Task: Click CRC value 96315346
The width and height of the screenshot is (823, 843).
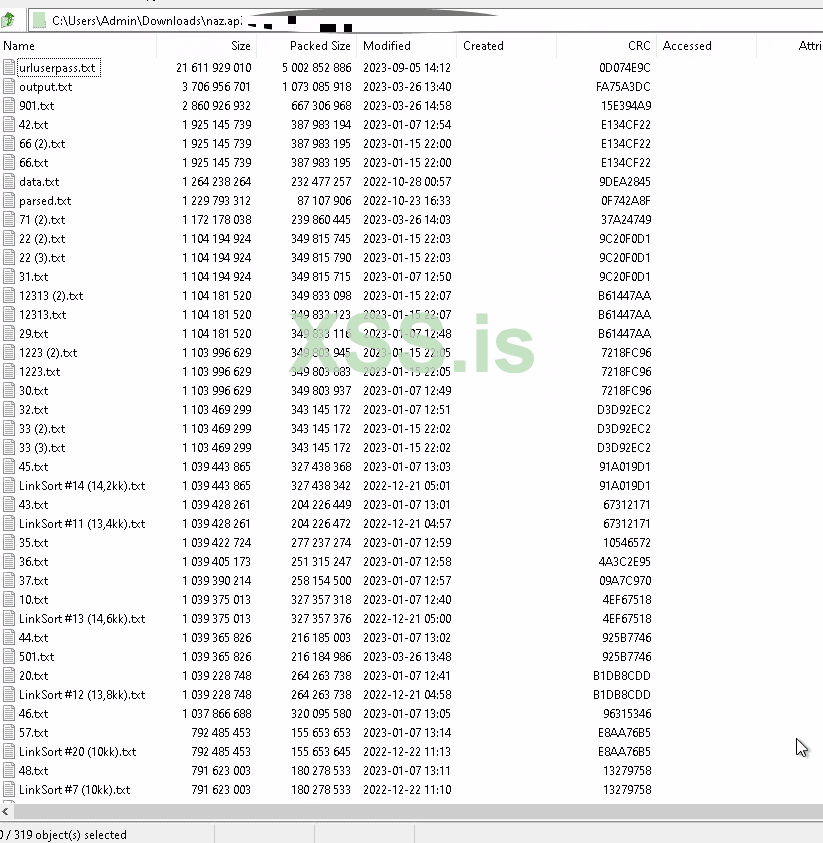Action: pyautogui.click(x=627, y=713)
